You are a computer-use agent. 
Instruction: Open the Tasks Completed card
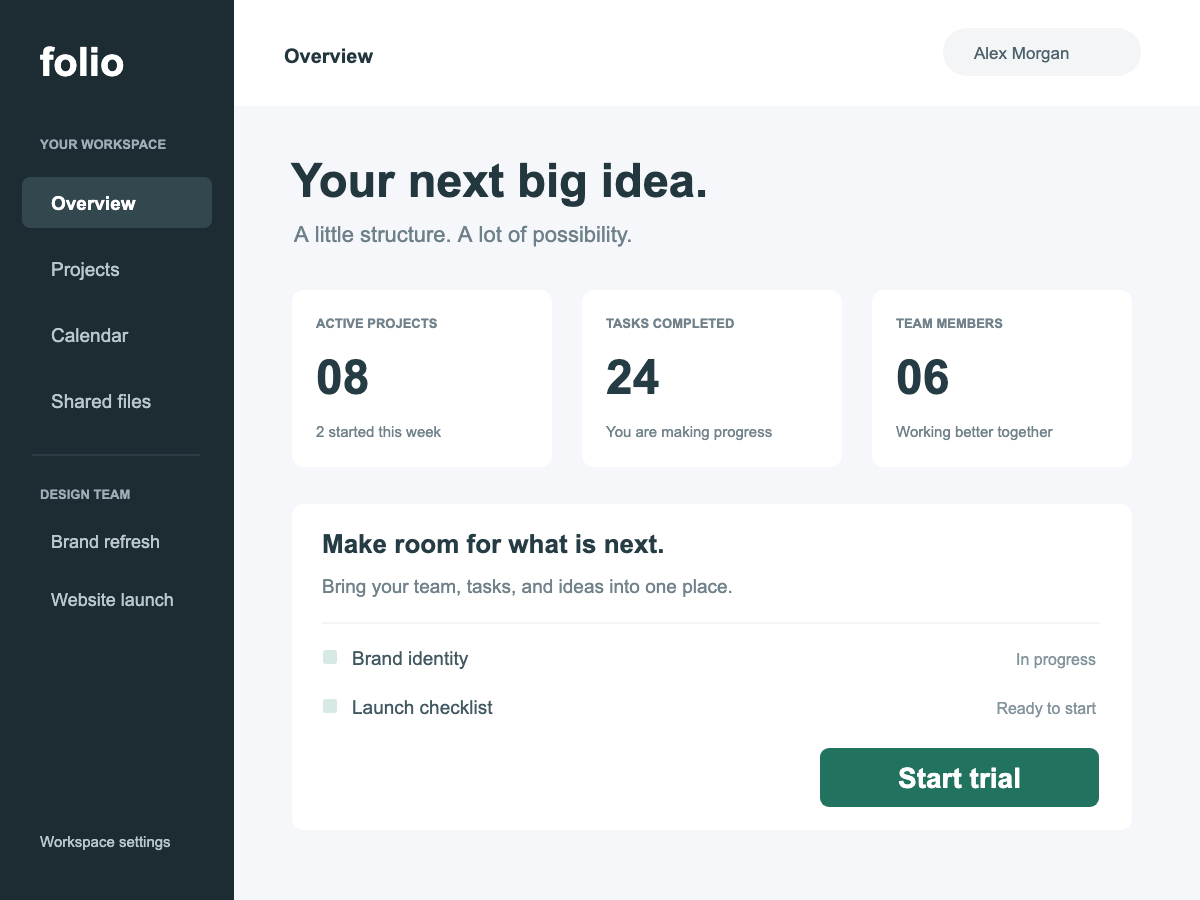coord(712,378)
